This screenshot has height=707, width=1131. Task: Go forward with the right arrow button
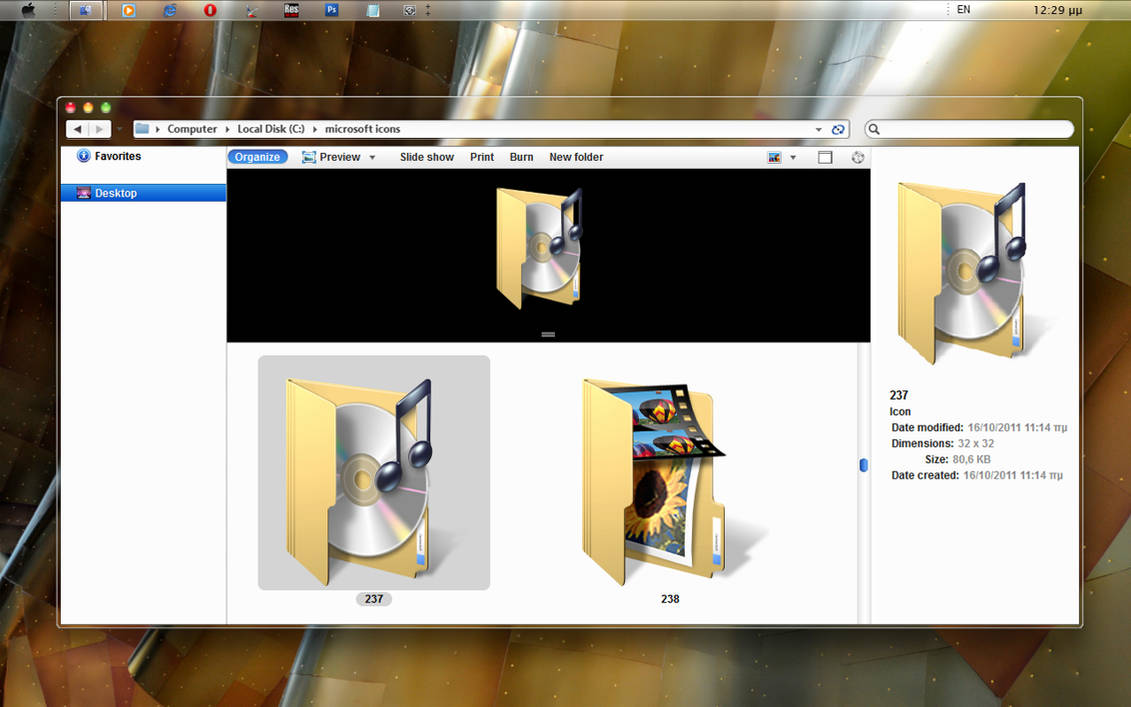tap(100, 129)
